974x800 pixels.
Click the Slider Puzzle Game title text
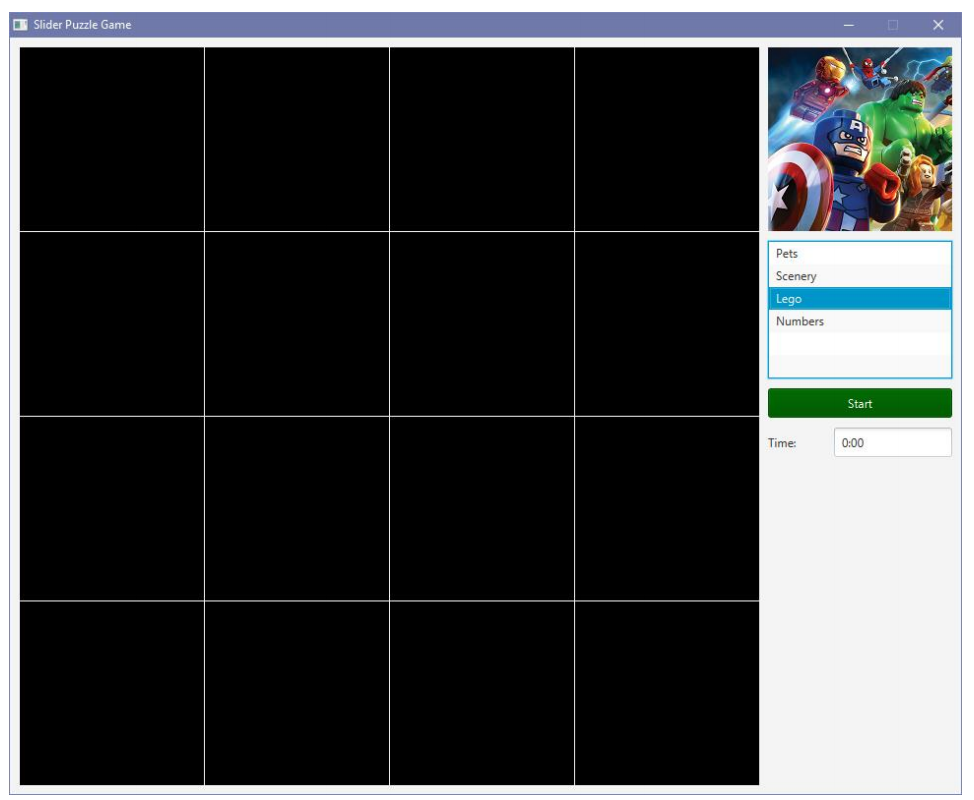coord(85,22)
